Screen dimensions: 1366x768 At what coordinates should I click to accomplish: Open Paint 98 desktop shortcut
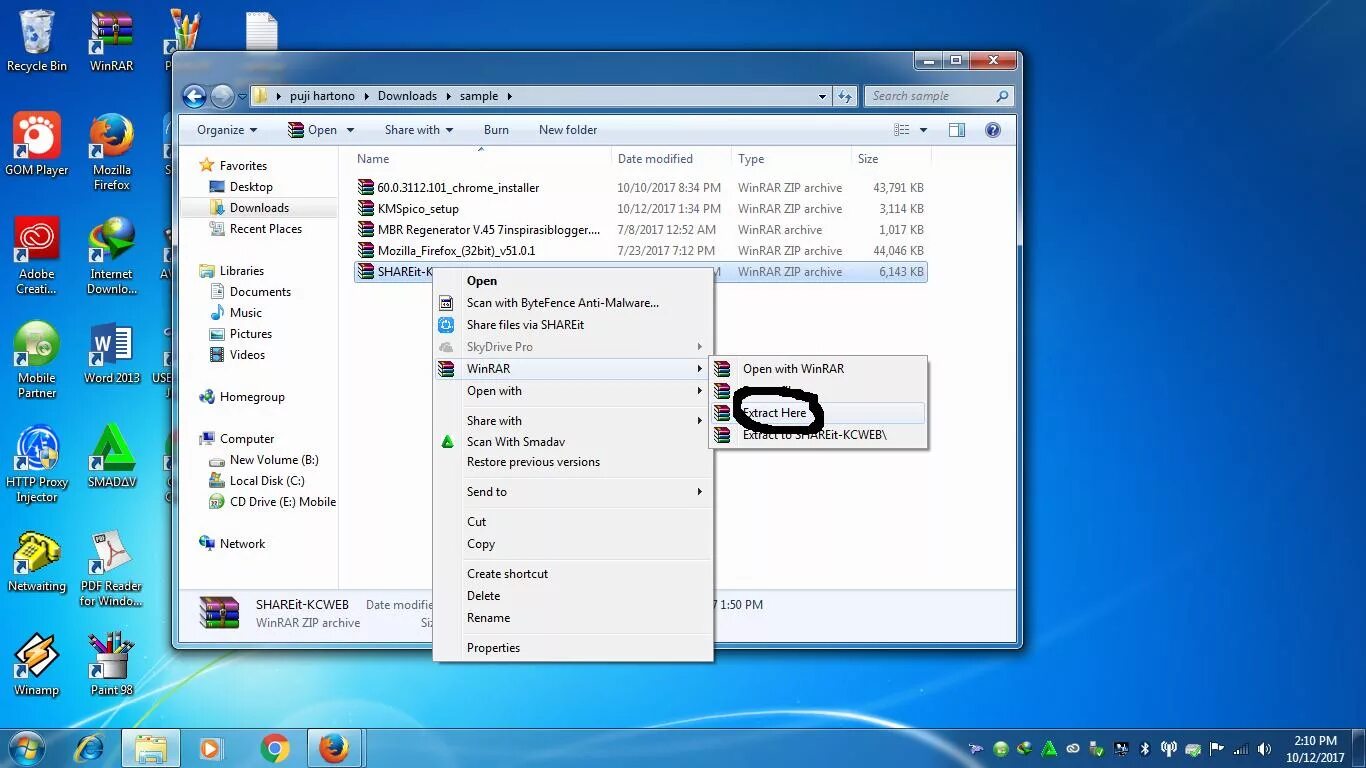pos(112,665)
